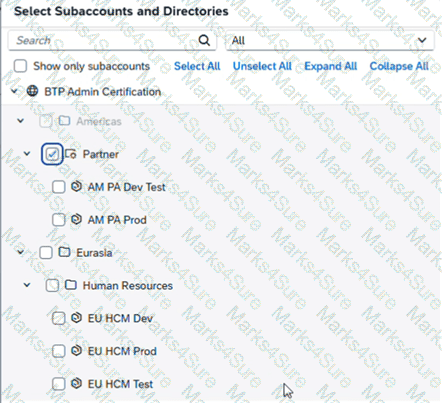Open the All filter dropdown
Image resolution: width=442 pixels, height=403 pixels.
[x=330, y=41]
